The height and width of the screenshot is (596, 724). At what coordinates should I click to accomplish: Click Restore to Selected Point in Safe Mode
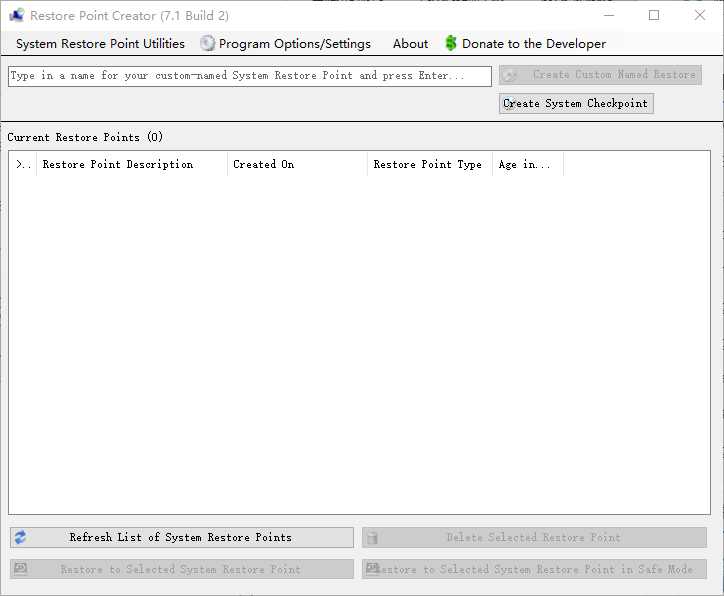pyautogui.click(x=534, y=569)
